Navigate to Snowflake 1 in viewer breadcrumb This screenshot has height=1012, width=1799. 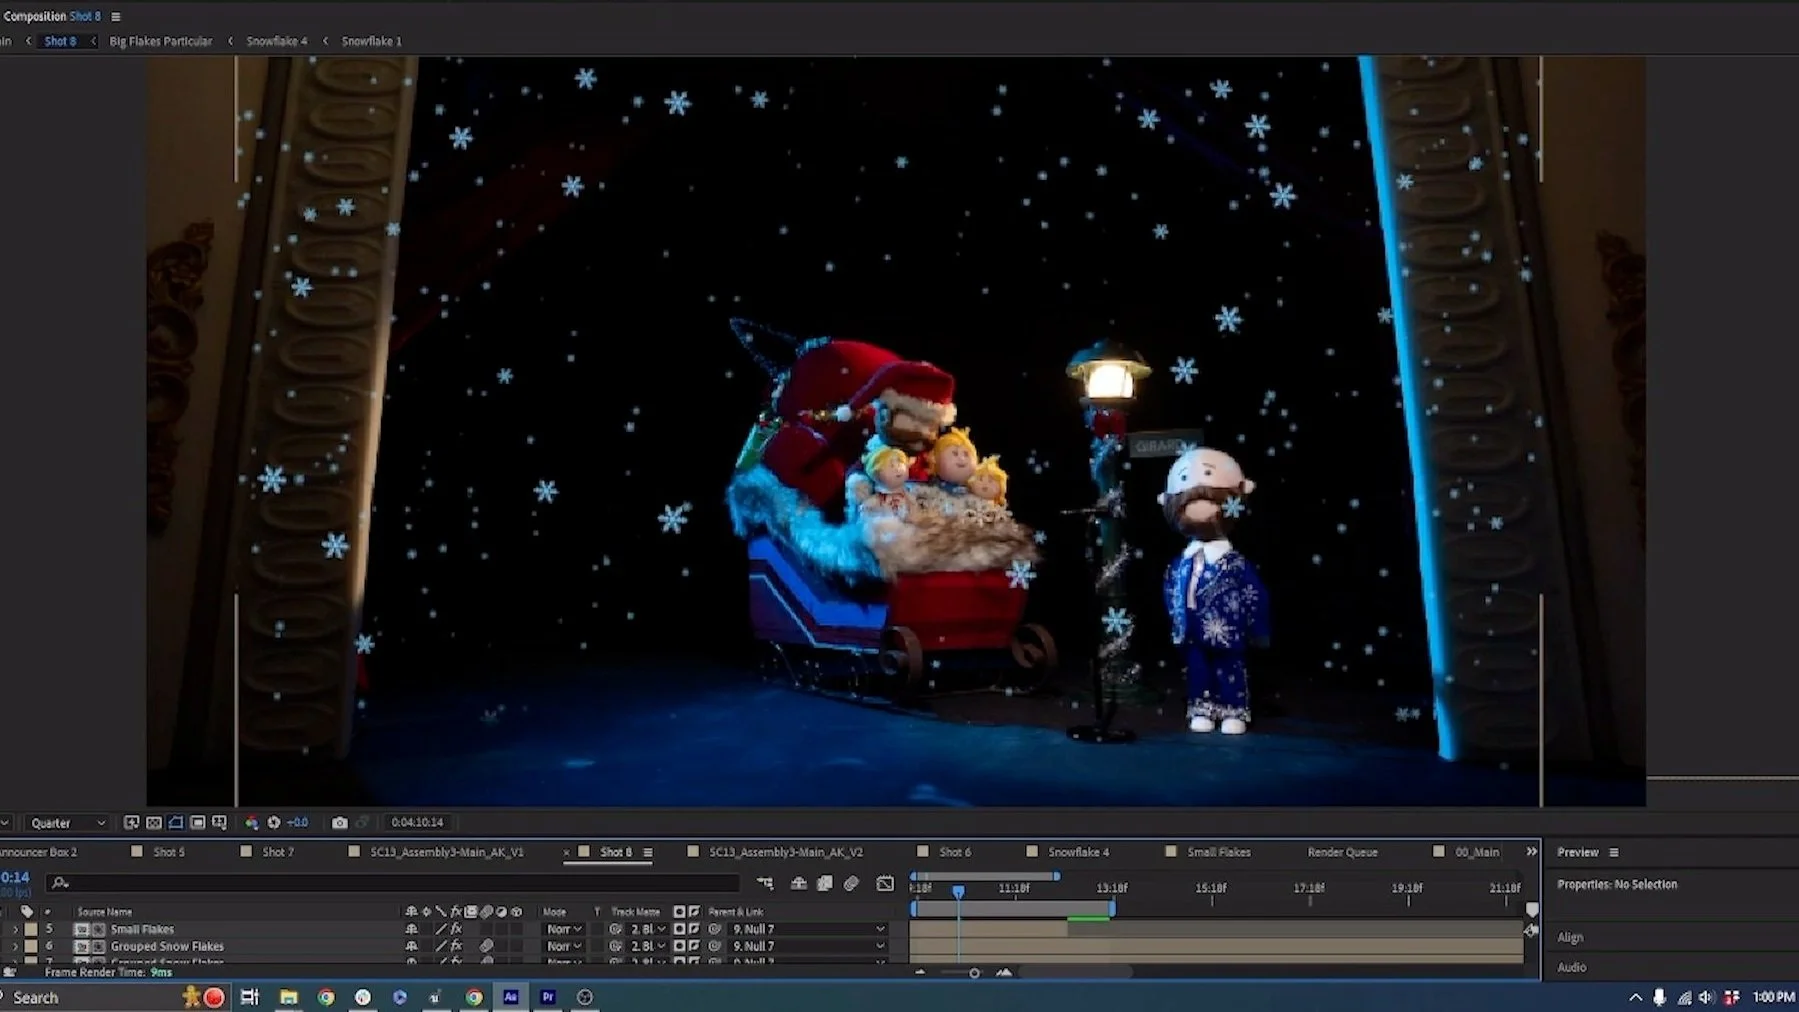coord(371,41)
